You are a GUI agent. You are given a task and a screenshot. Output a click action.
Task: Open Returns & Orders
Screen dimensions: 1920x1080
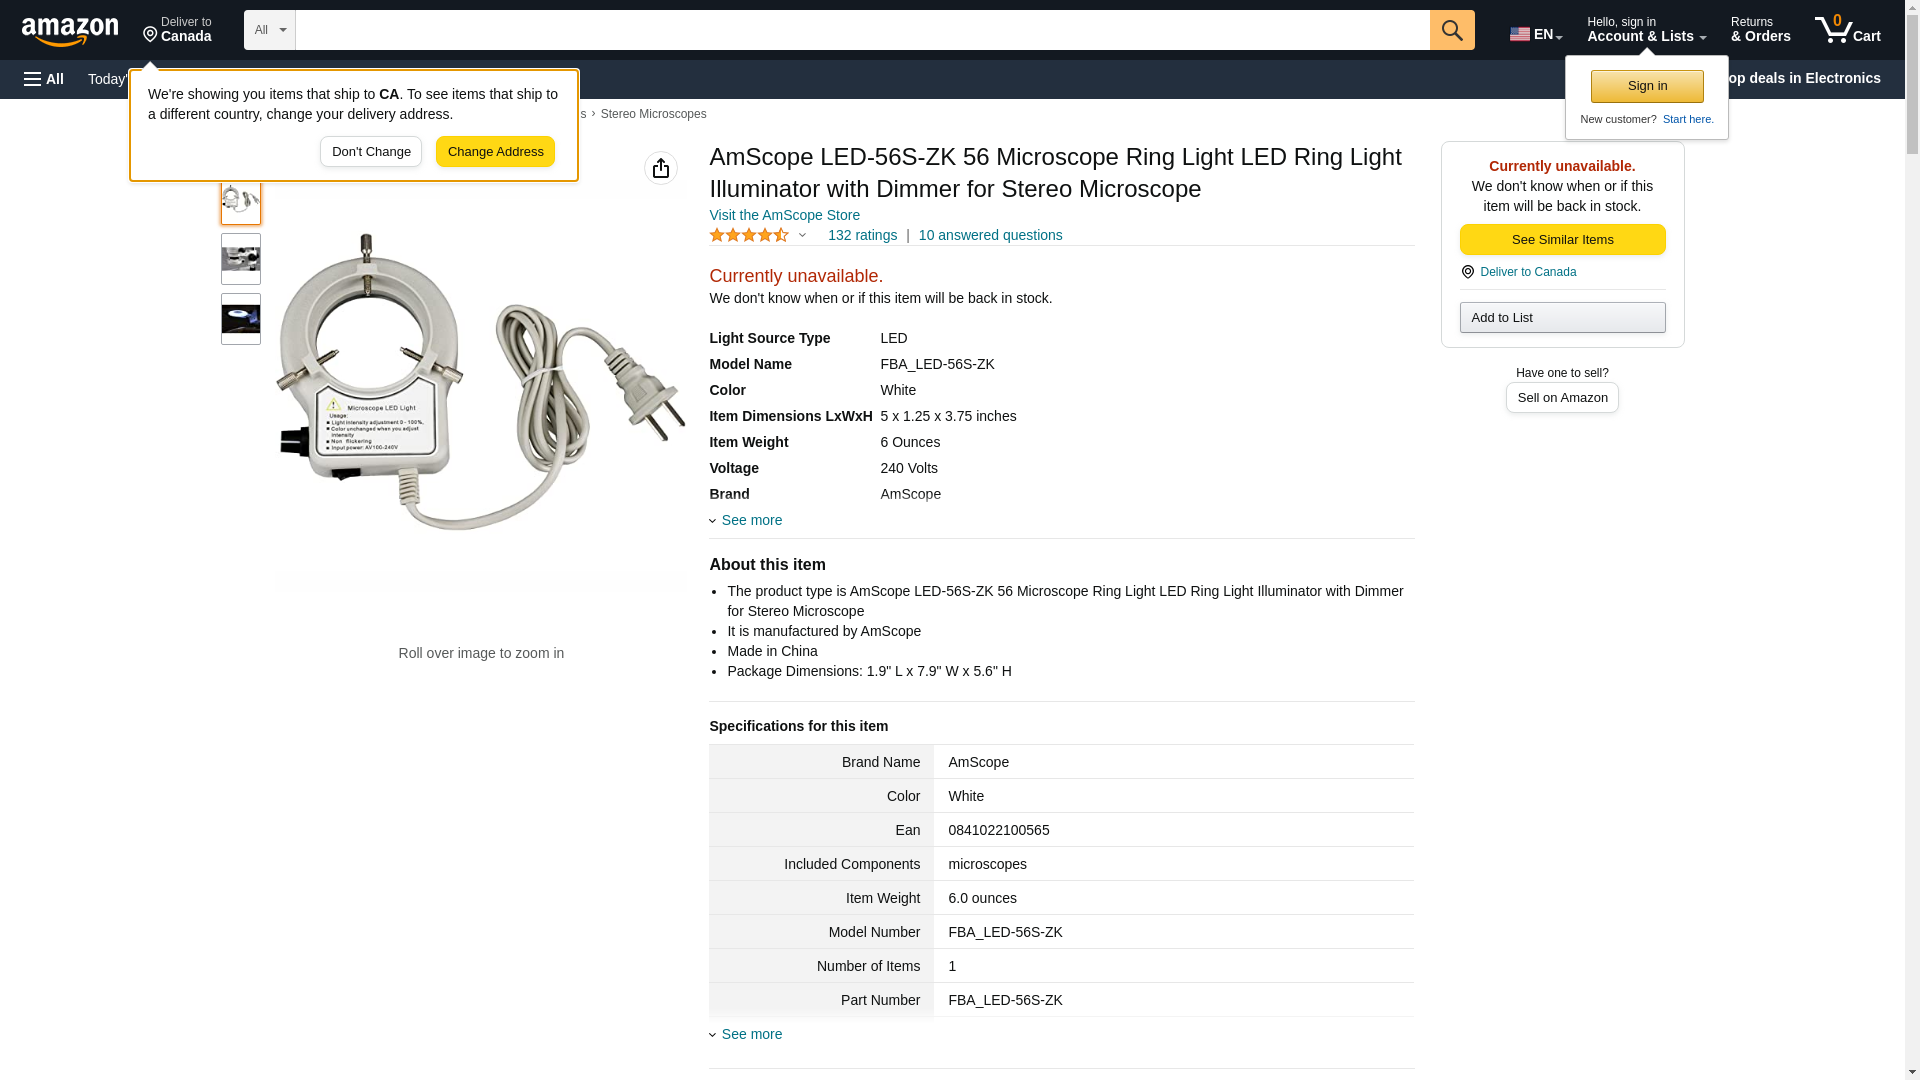tap(1759, 30)
